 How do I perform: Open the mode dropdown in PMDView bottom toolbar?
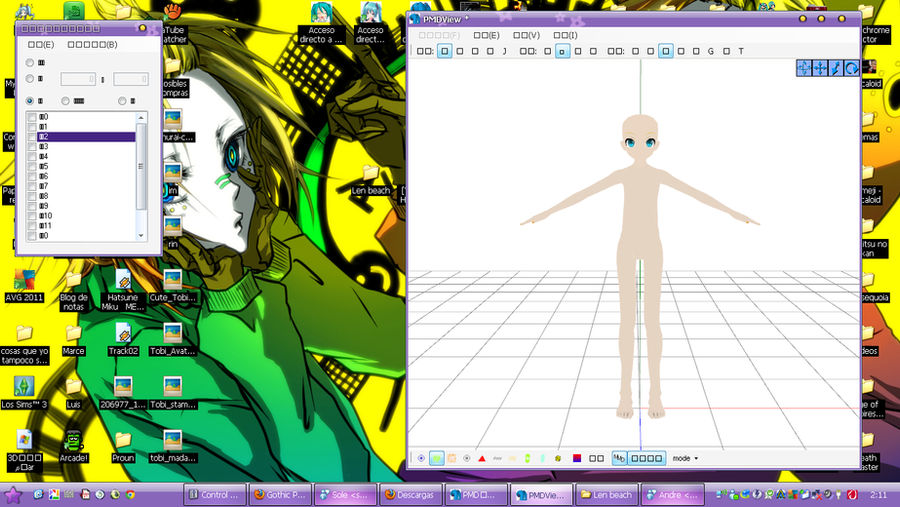(685, 458)
